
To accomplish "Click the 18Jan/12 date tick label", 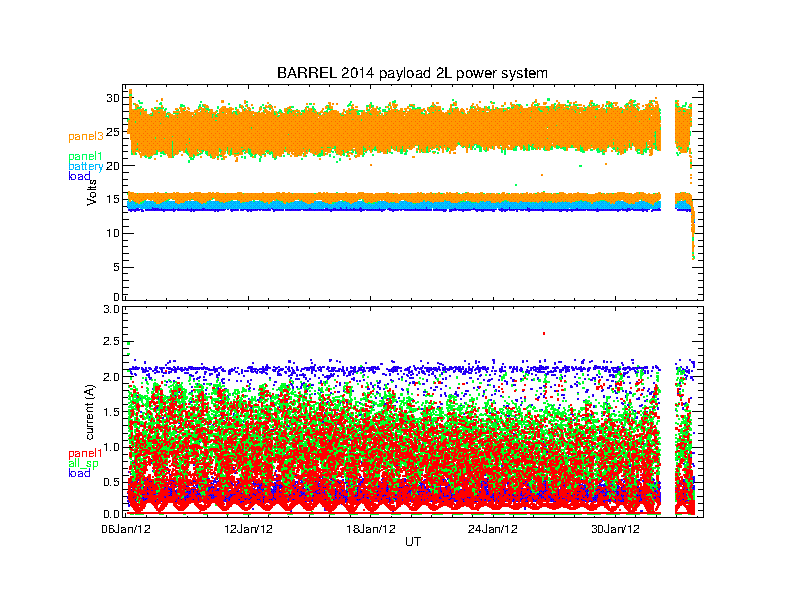I will pyautogui.click(x=370, y=529).
